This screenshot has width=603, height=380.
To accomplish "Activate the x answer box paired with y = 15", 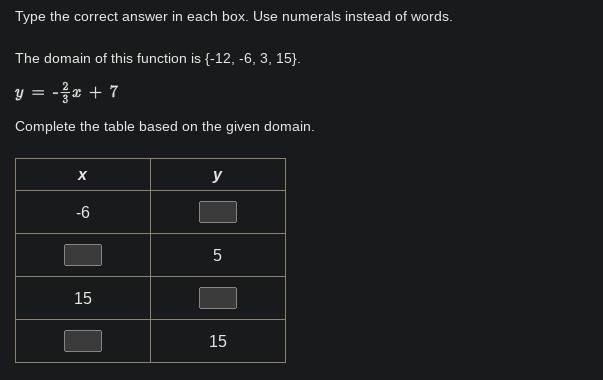I will (x=83, y=341).
